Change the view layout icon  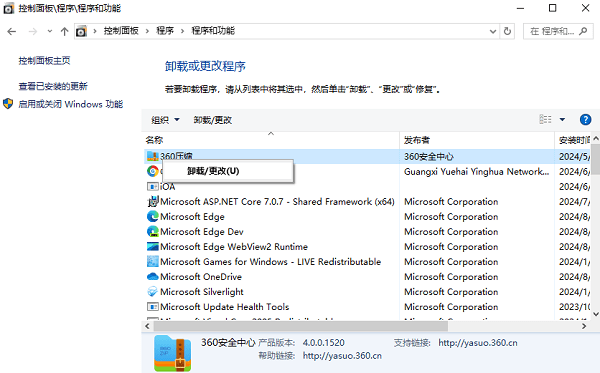click(x=545, y=119)
